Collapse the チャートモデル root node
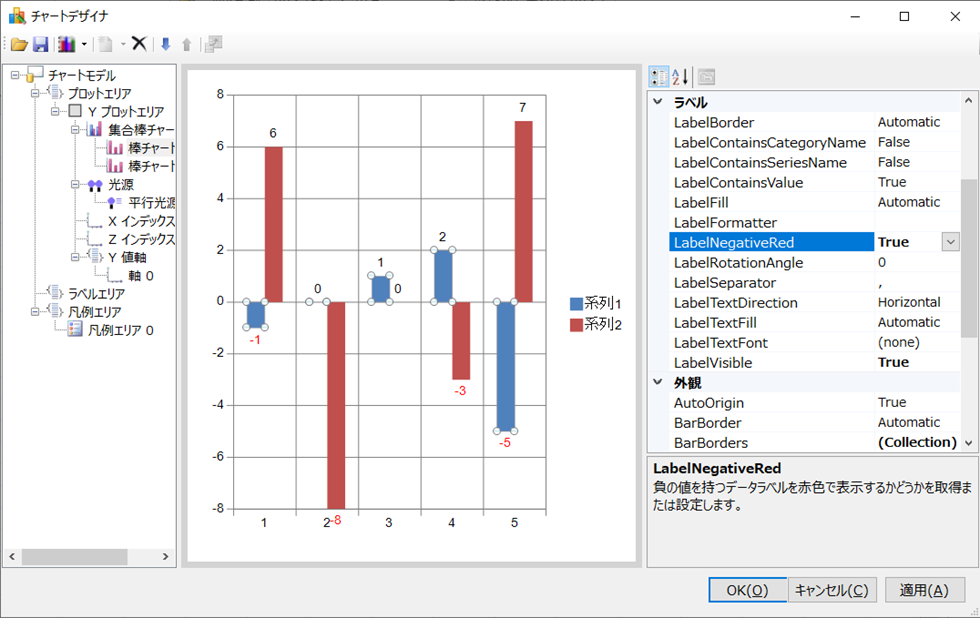 click(x=14, y=75)
